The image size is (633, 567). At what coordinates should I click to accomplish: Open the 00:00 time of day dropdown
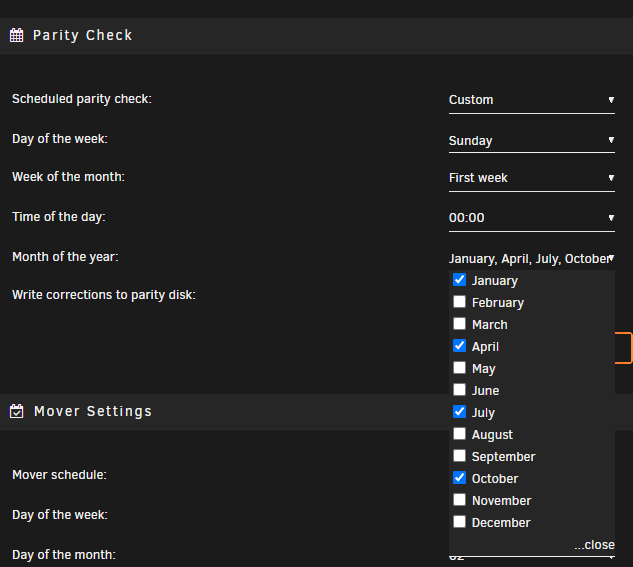coord(532,218)
